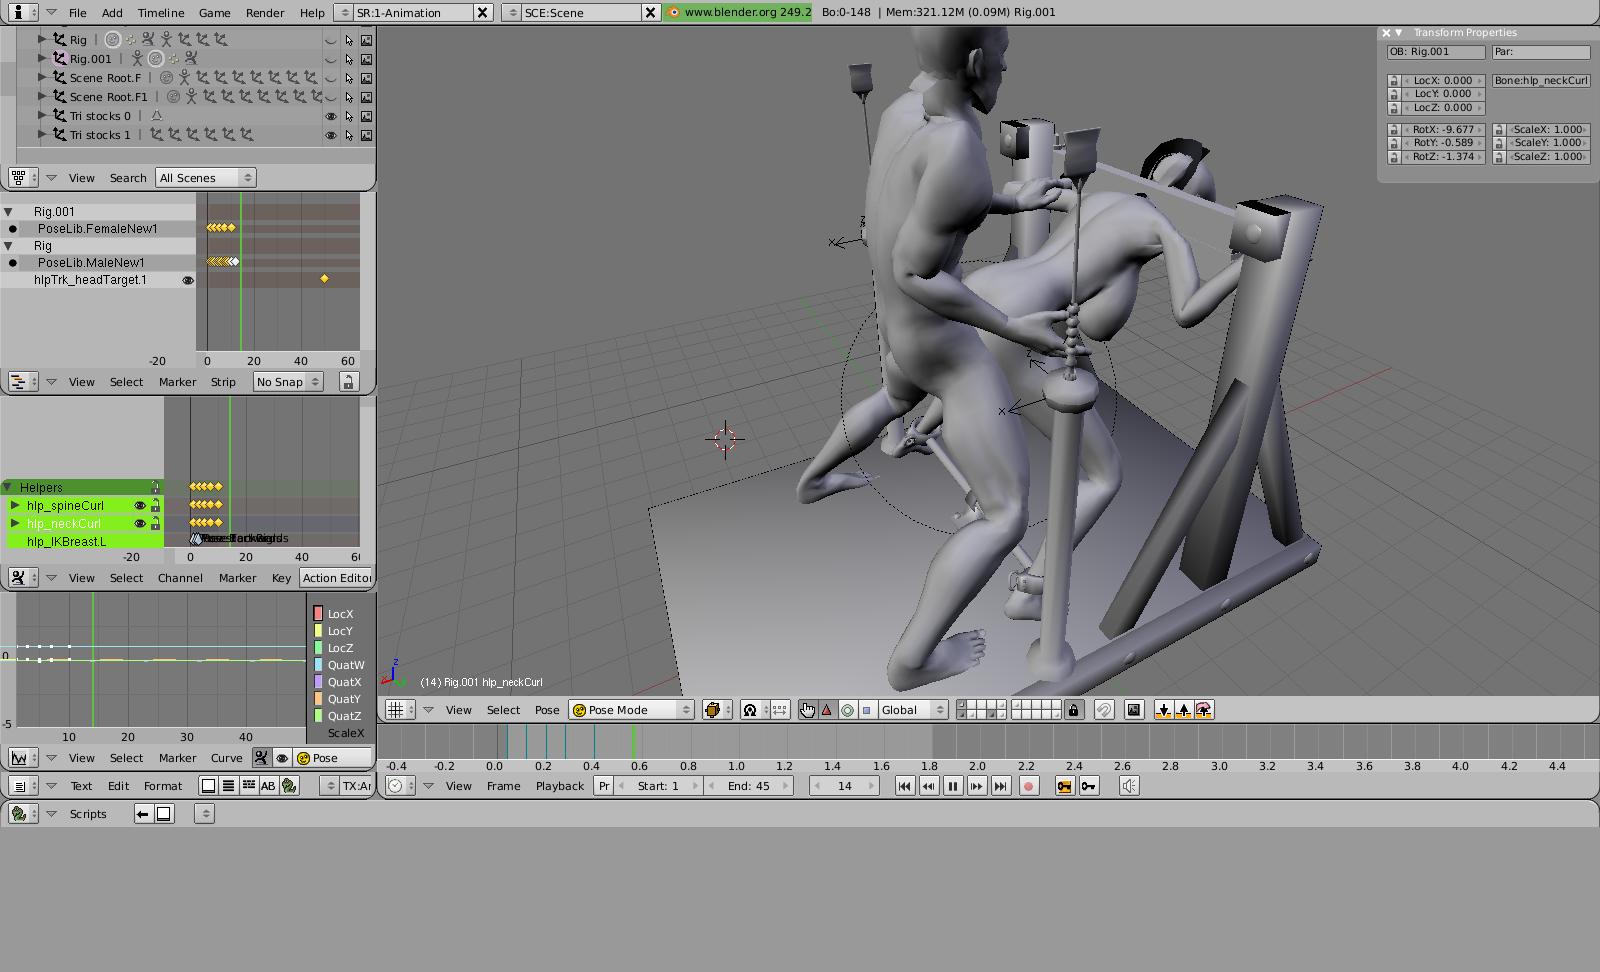Open the Pose Mode dropdown
Screen dimensions: 1600x972
(x=632, y=710)
